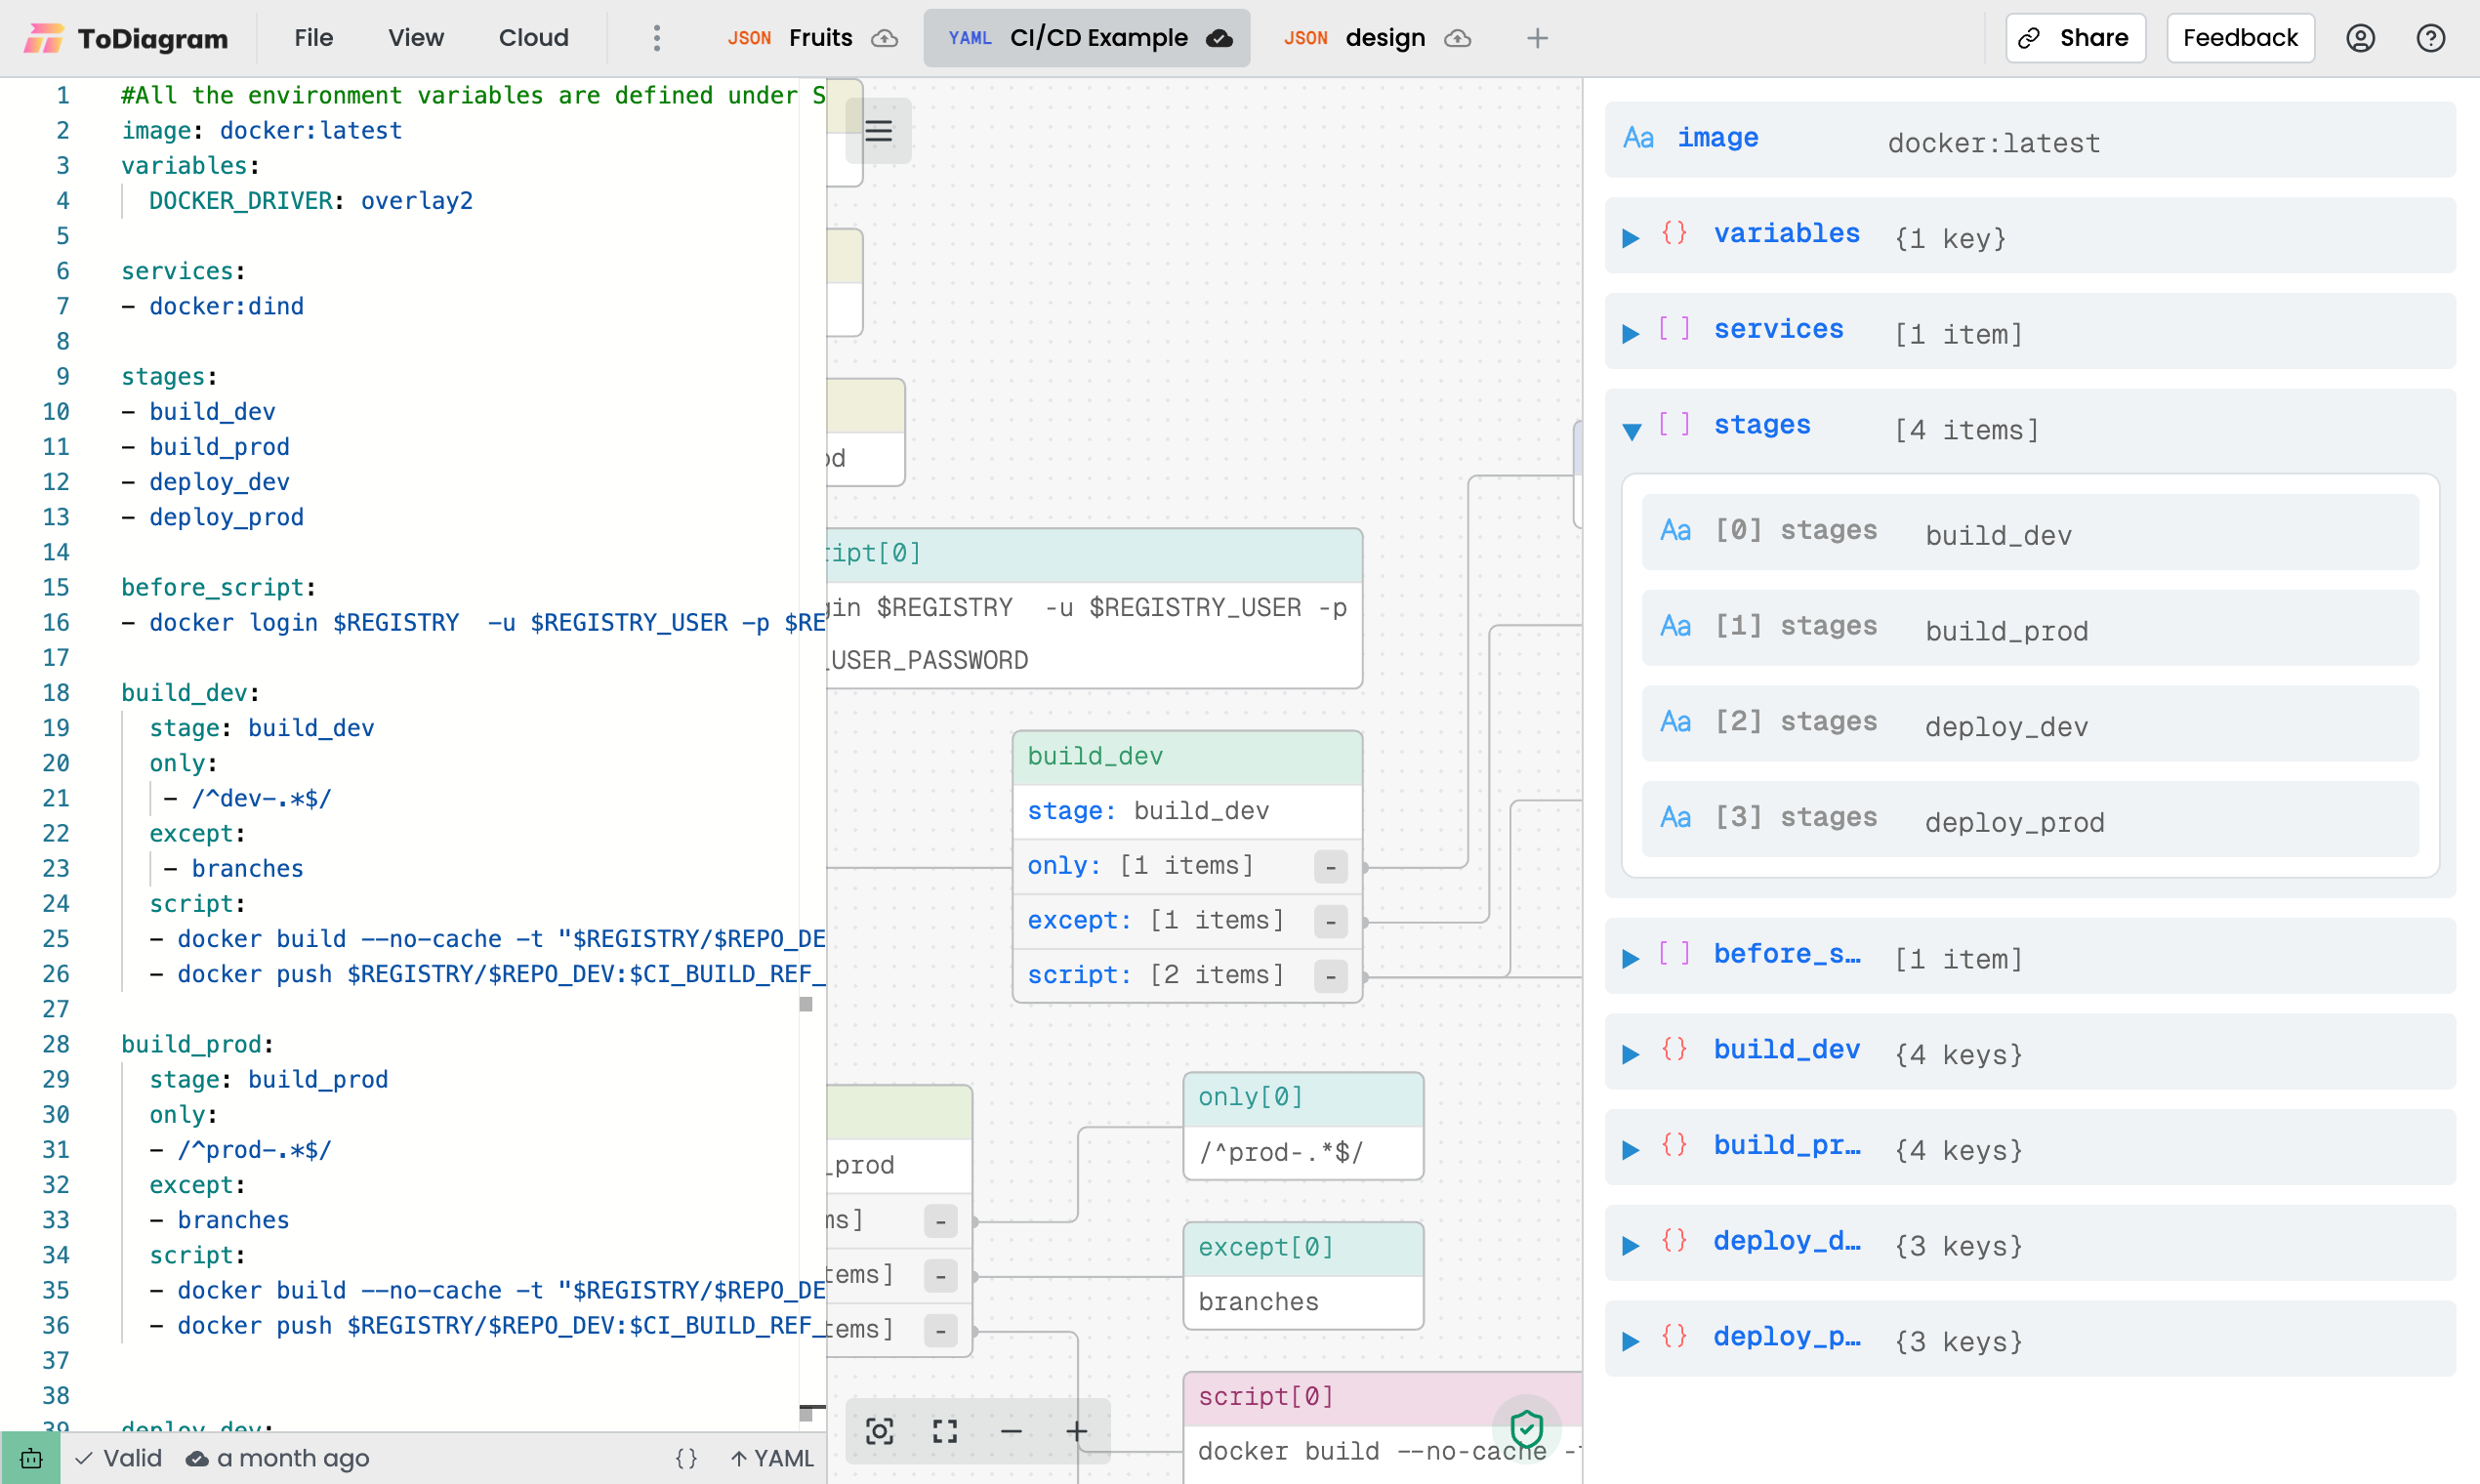This screenshot has height=1484, width=2480.
Task: Collapse the only row in build_dev node
Action: tap(1330, 867)
